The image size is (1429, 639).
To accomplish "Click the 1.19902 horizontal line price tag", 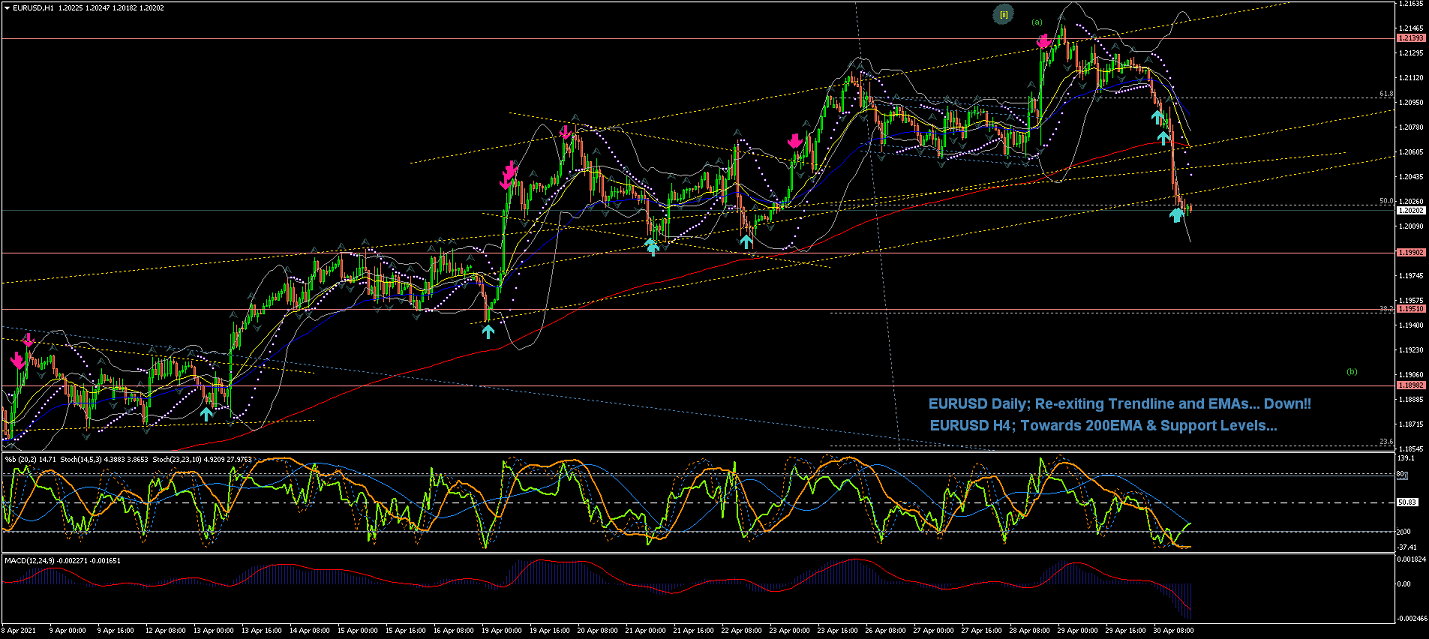I will [x=1411, y=253].
